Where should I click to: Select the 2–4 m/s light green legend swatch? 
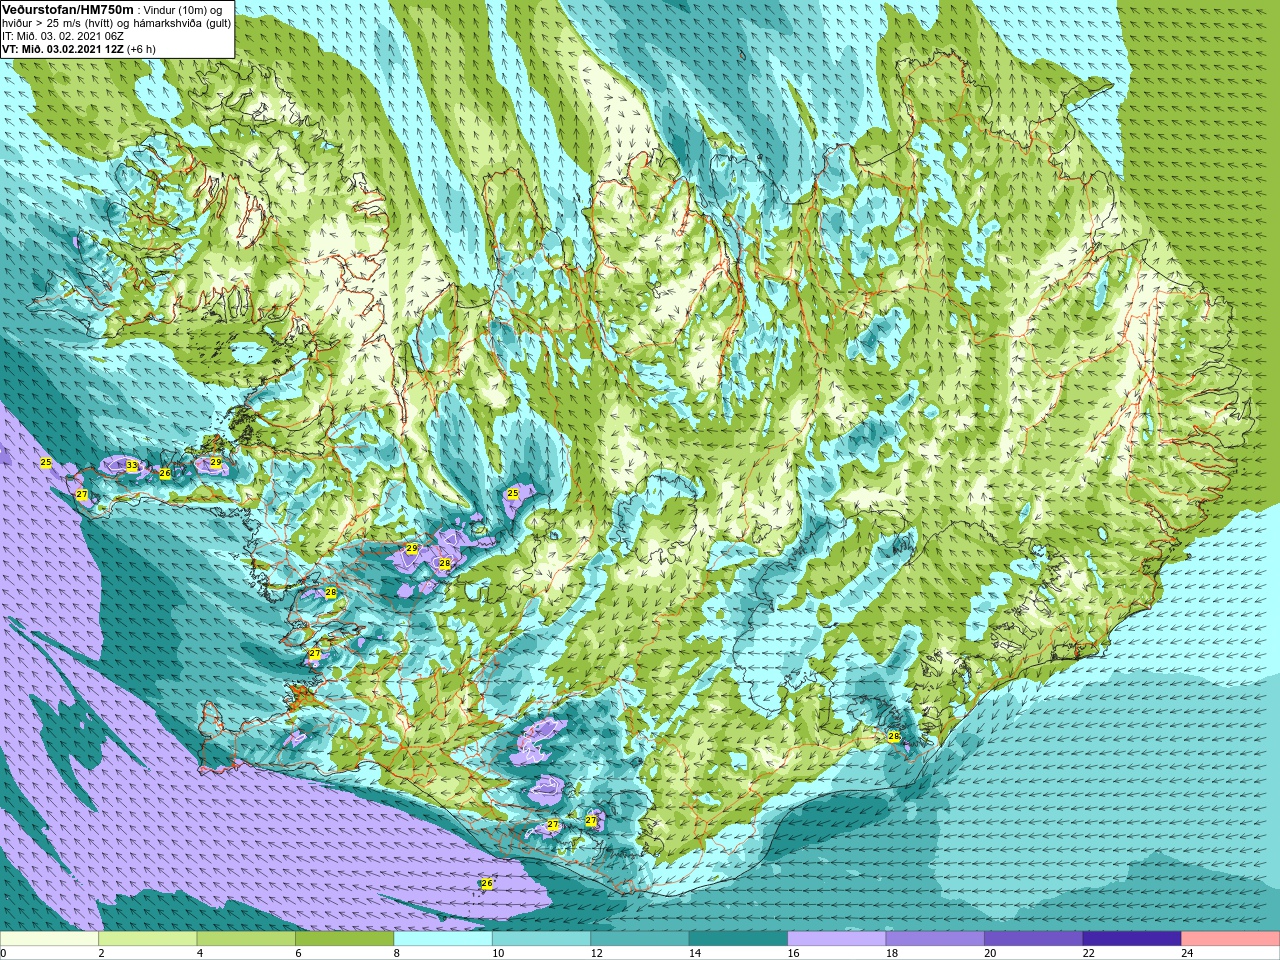tap(148, 939)
